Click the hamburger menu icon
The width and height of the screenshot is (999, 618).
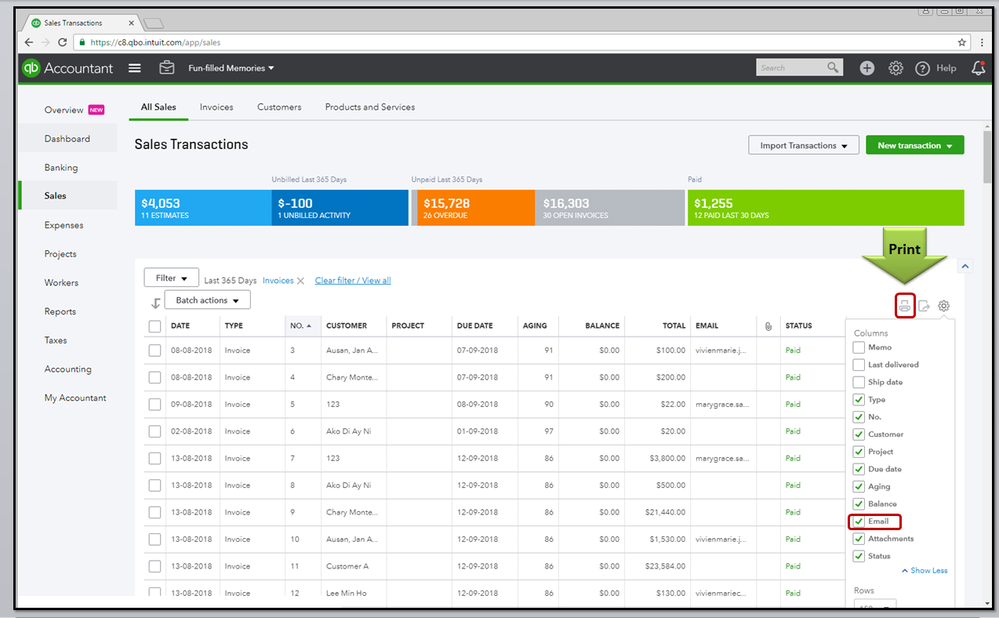tap(135, 68)
